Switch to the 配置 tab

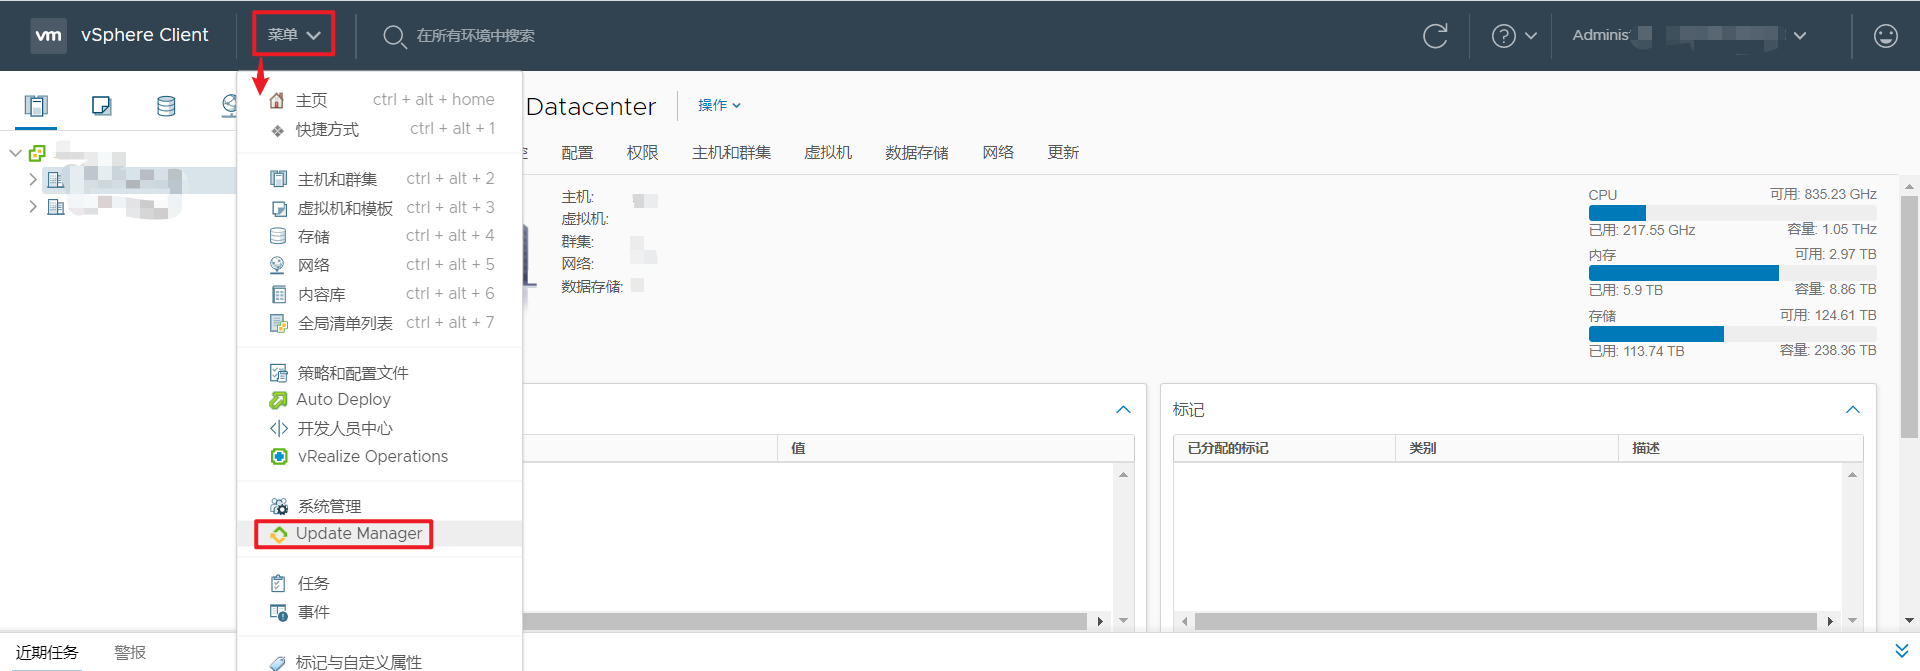click(577, 152)
